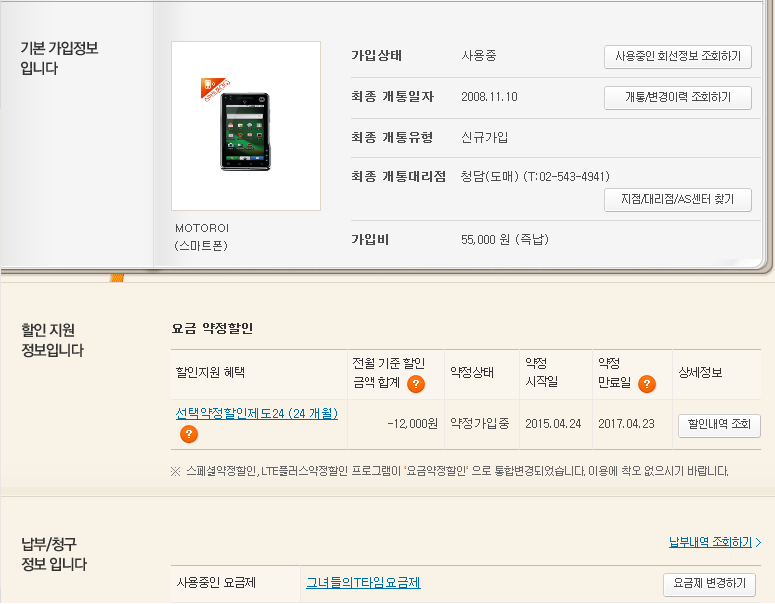Click the ※ notice symbol under discount table
This screenshot has height=604, width=775.
coord(175,470)
